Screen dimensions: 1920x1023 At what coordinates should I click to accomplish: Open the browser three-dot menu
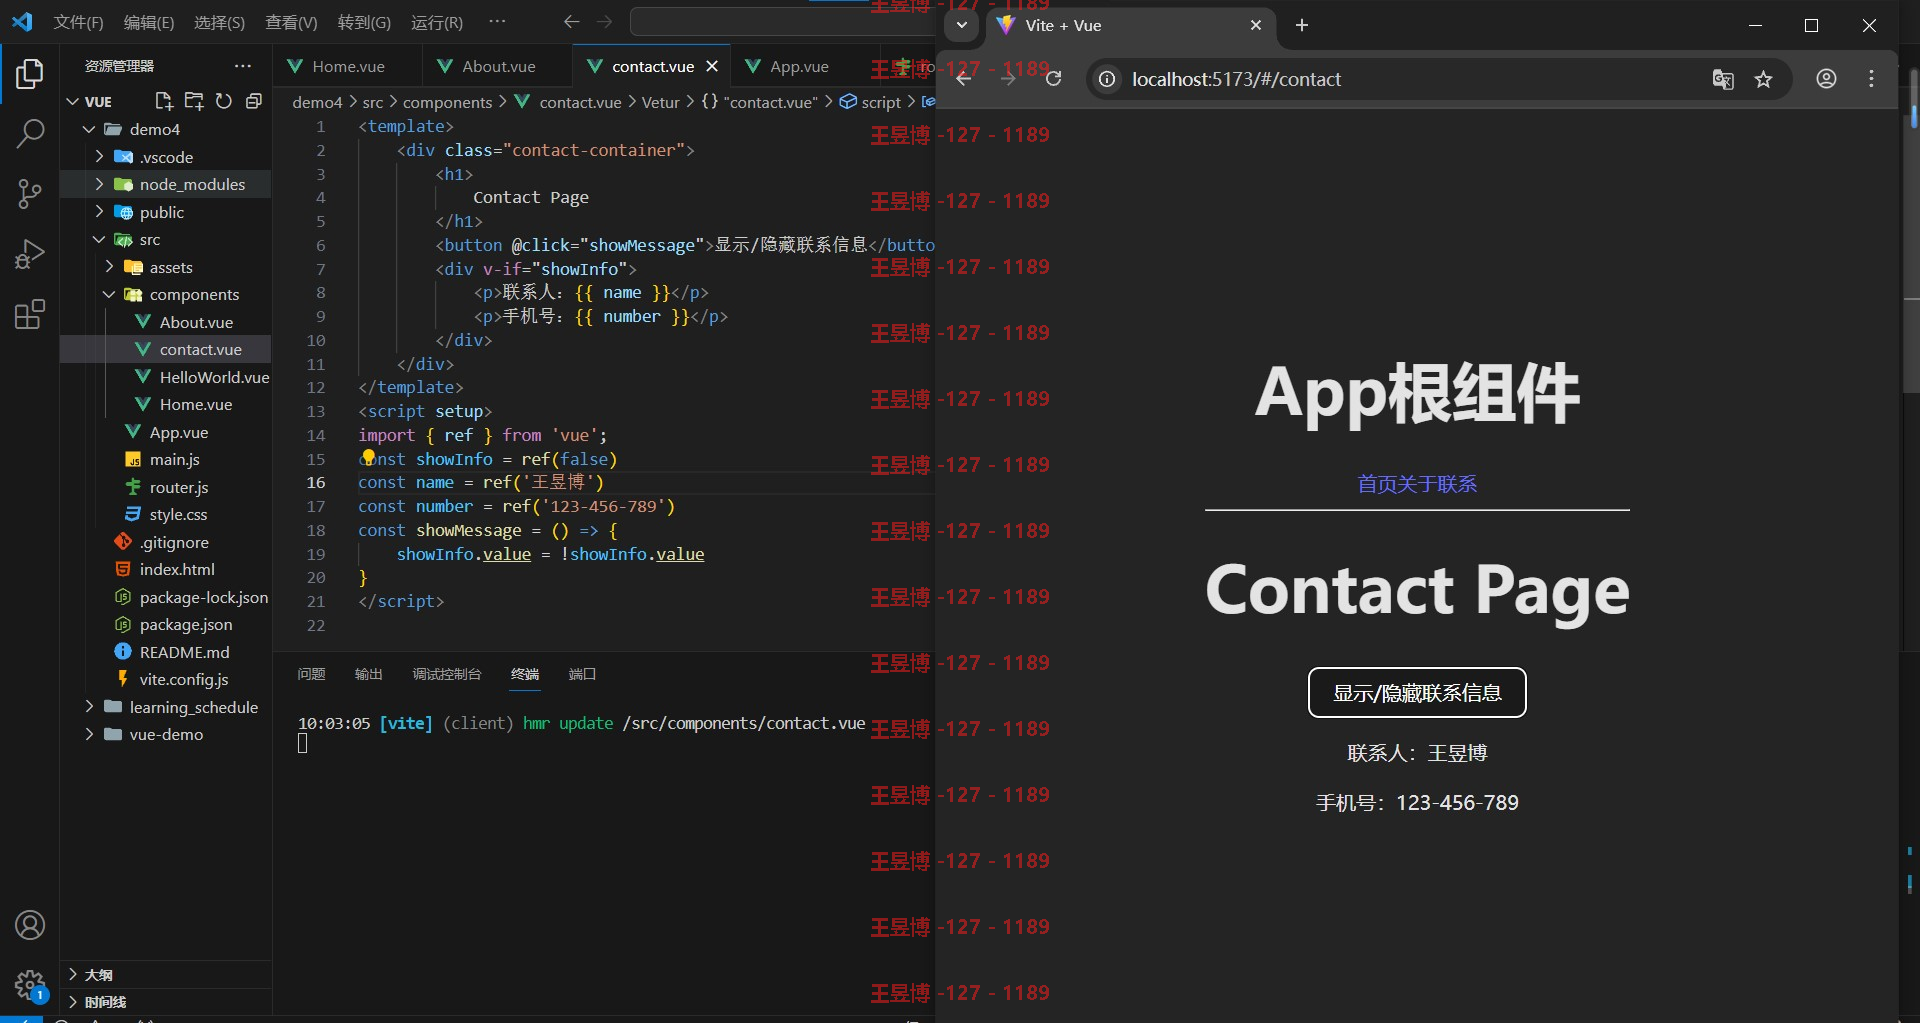(x=1871, y=79)
